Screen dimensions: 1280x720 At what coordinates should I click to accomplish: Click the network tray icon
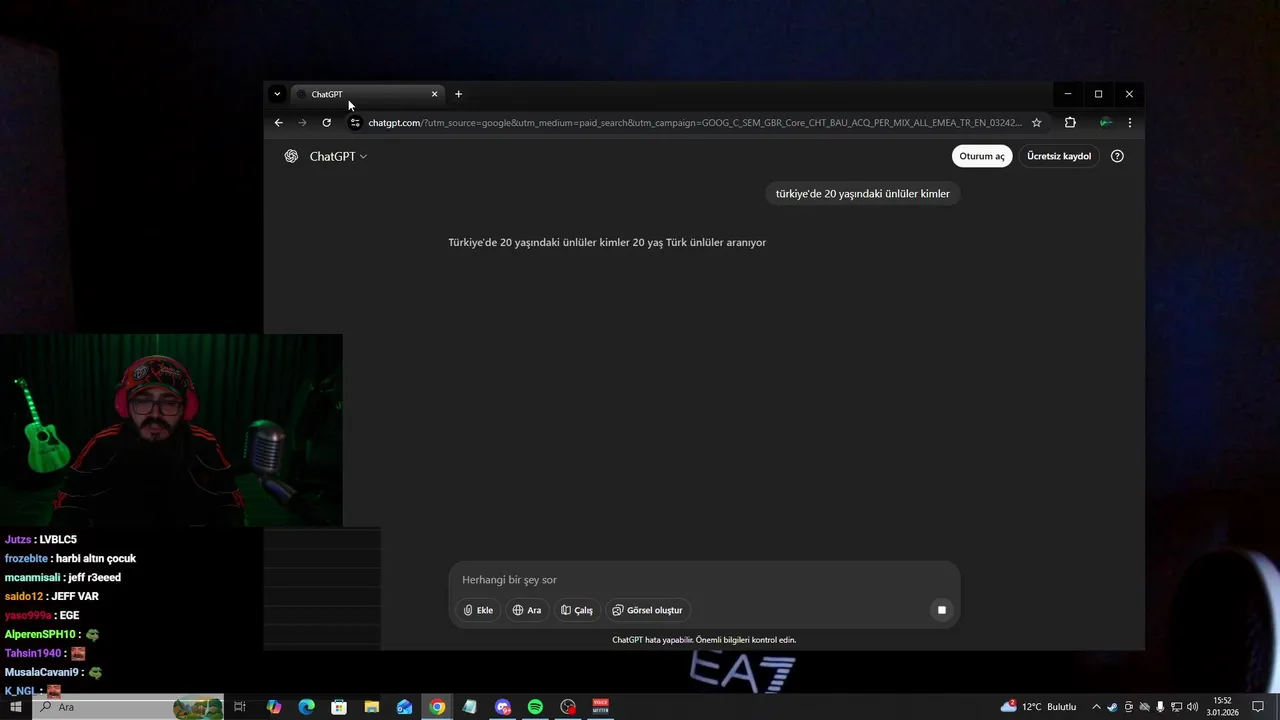(x=1176, y=707)
